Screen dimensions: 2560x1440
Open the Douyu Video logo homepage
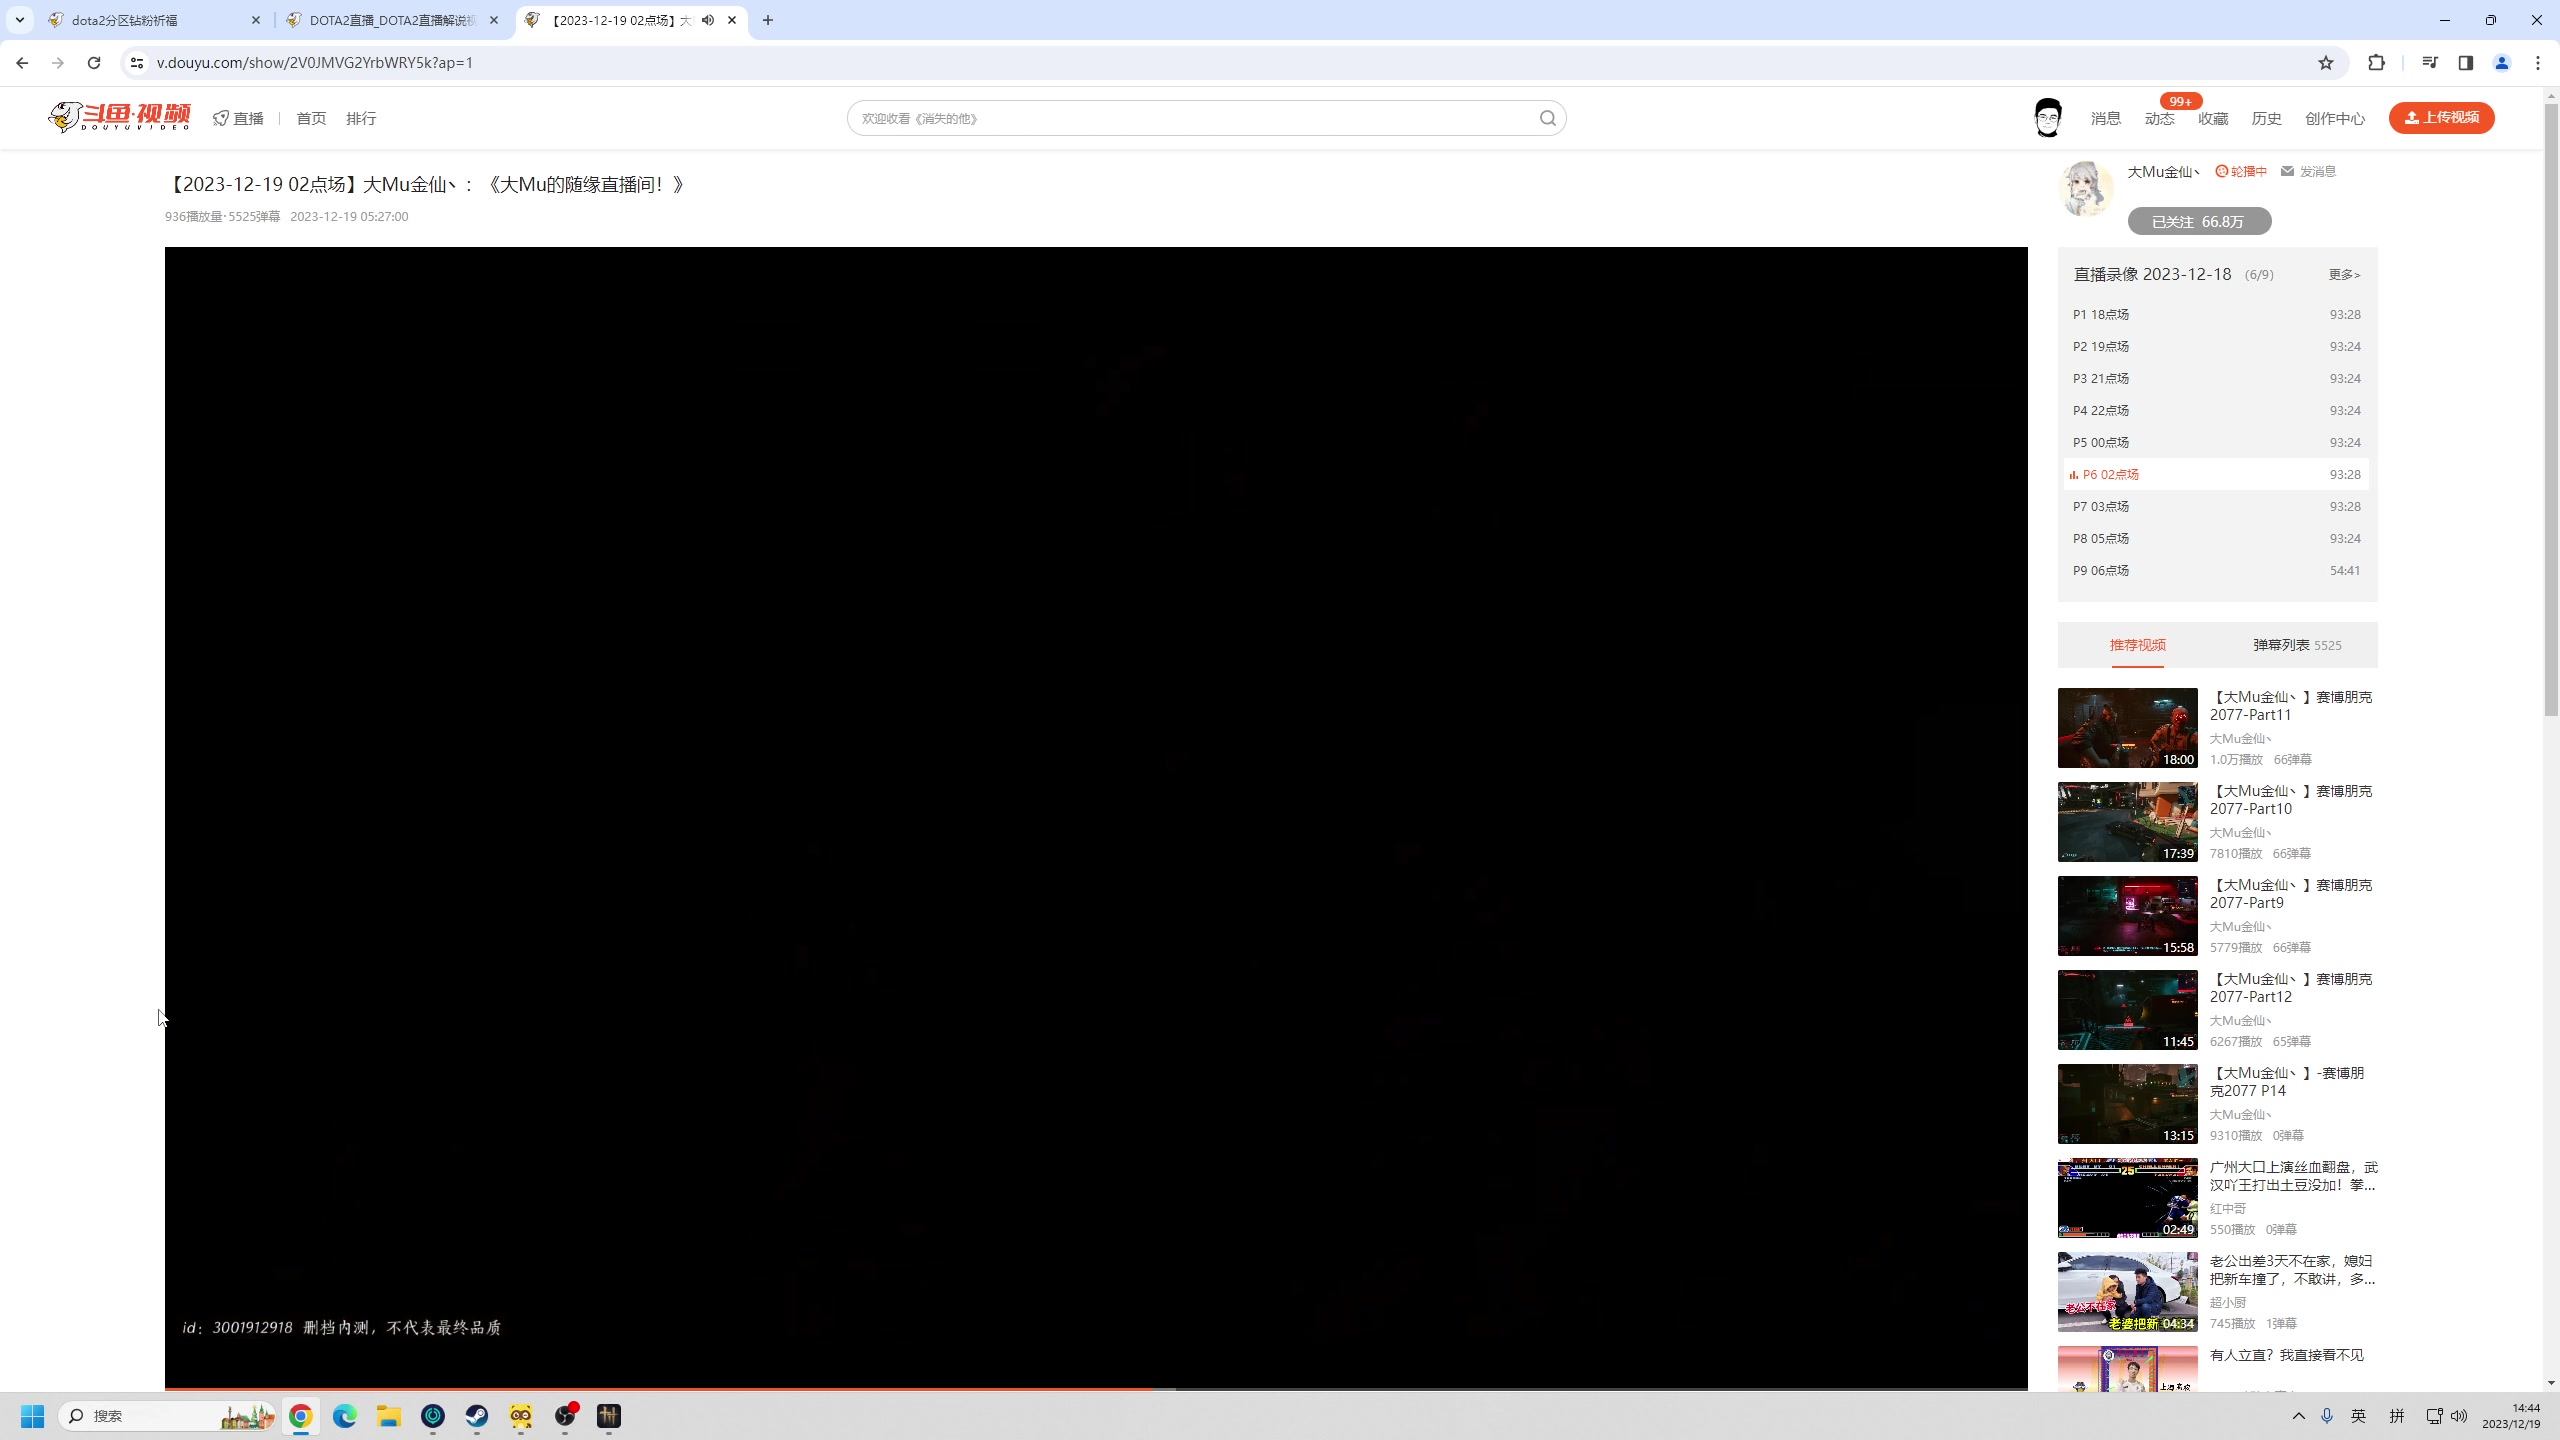120,117
